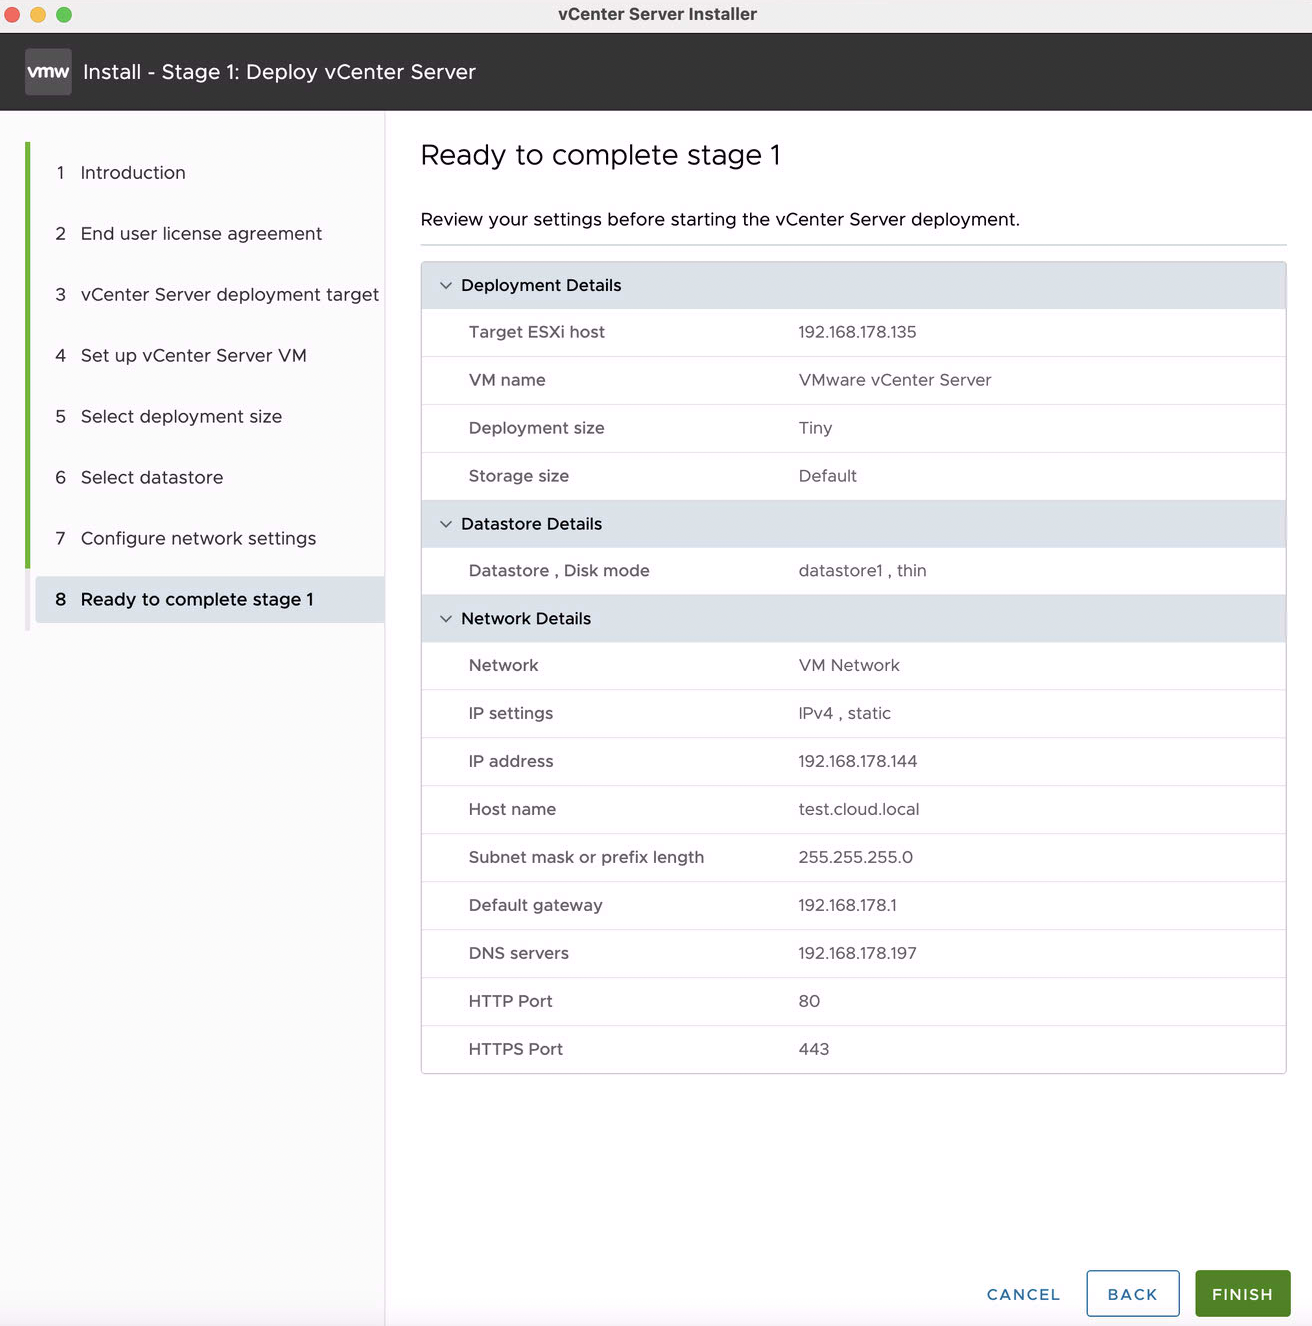Click the VMware logo in header

pyautogui.click(x=48, y=72)
